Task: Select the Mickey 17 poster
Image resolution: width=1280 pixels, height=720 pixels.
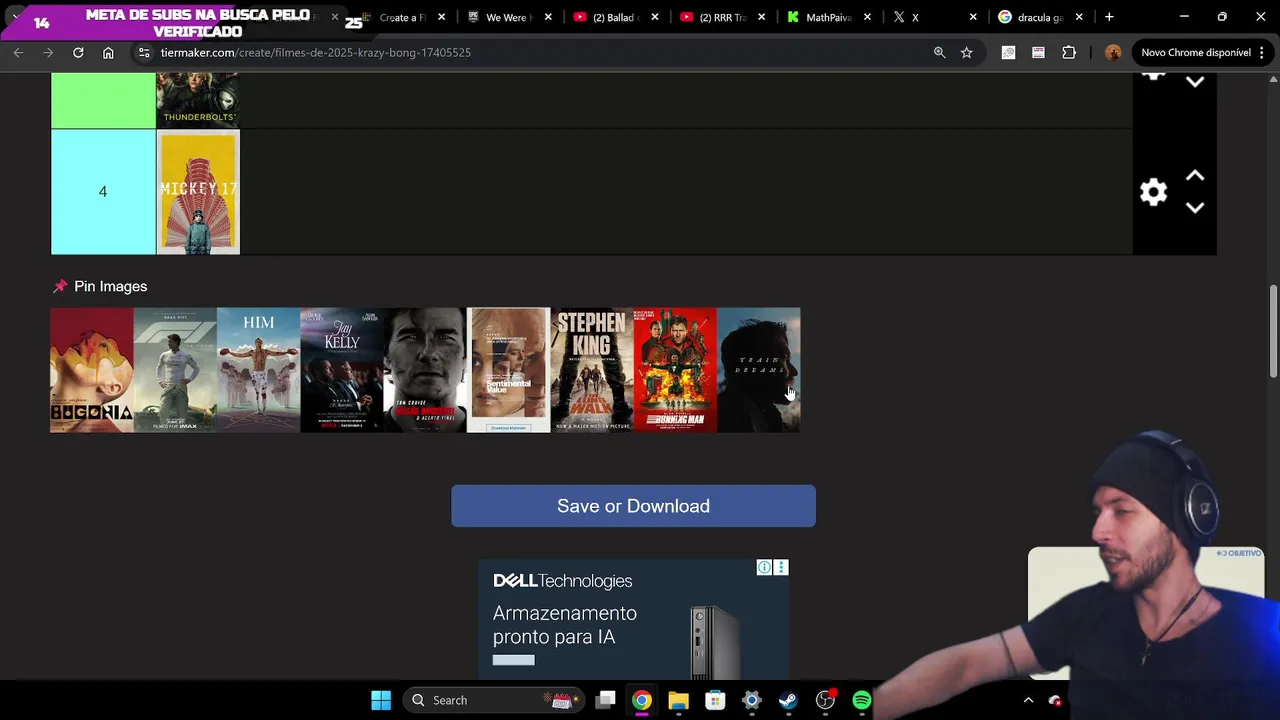Action: tap(198, 192)
